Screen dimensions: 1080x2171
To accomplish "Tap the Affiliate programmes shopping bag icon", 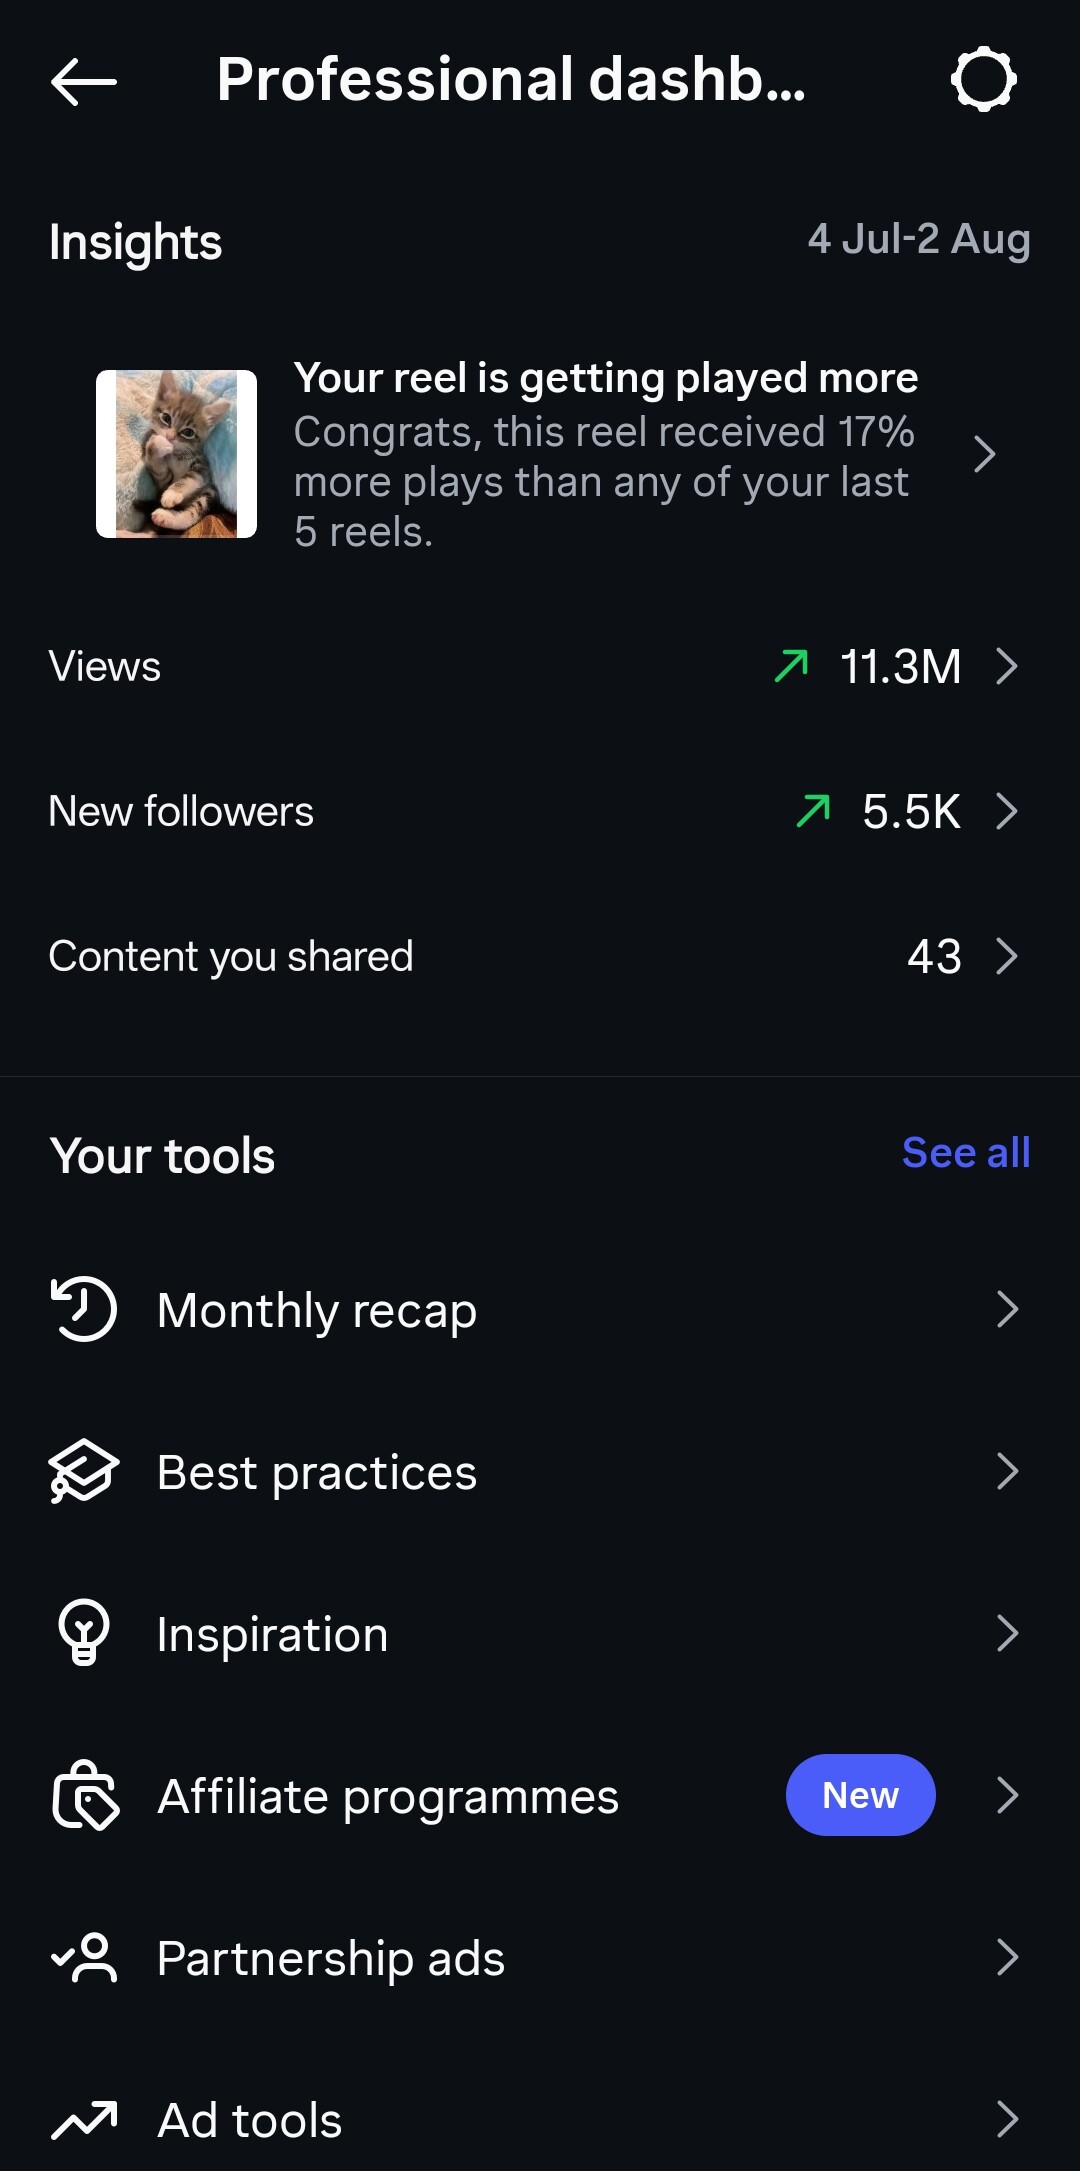I will [x=85, y=1795].
